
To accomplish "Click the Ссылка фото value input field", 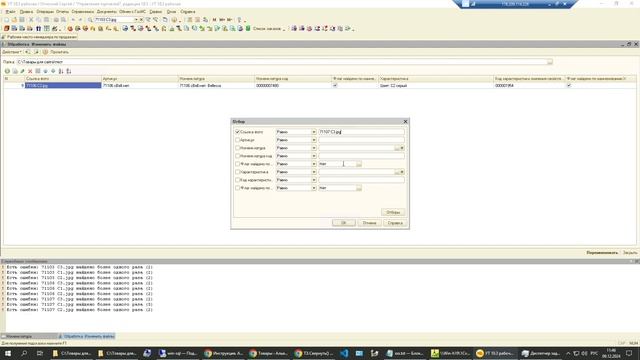I will tap(361, 132).
